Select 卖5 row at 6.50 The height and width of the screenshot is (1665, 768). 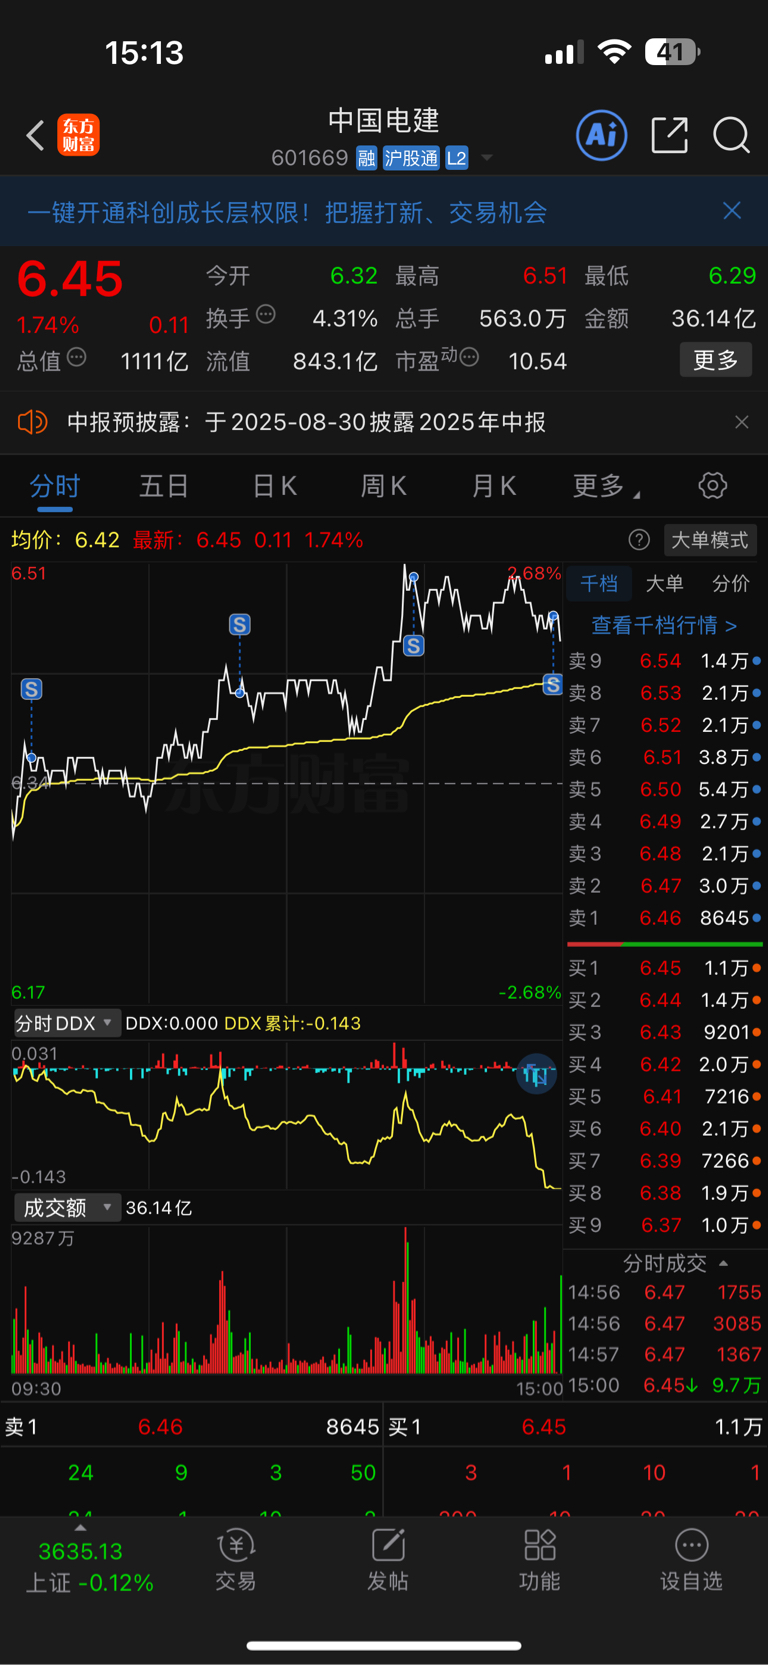coord(664,789)
